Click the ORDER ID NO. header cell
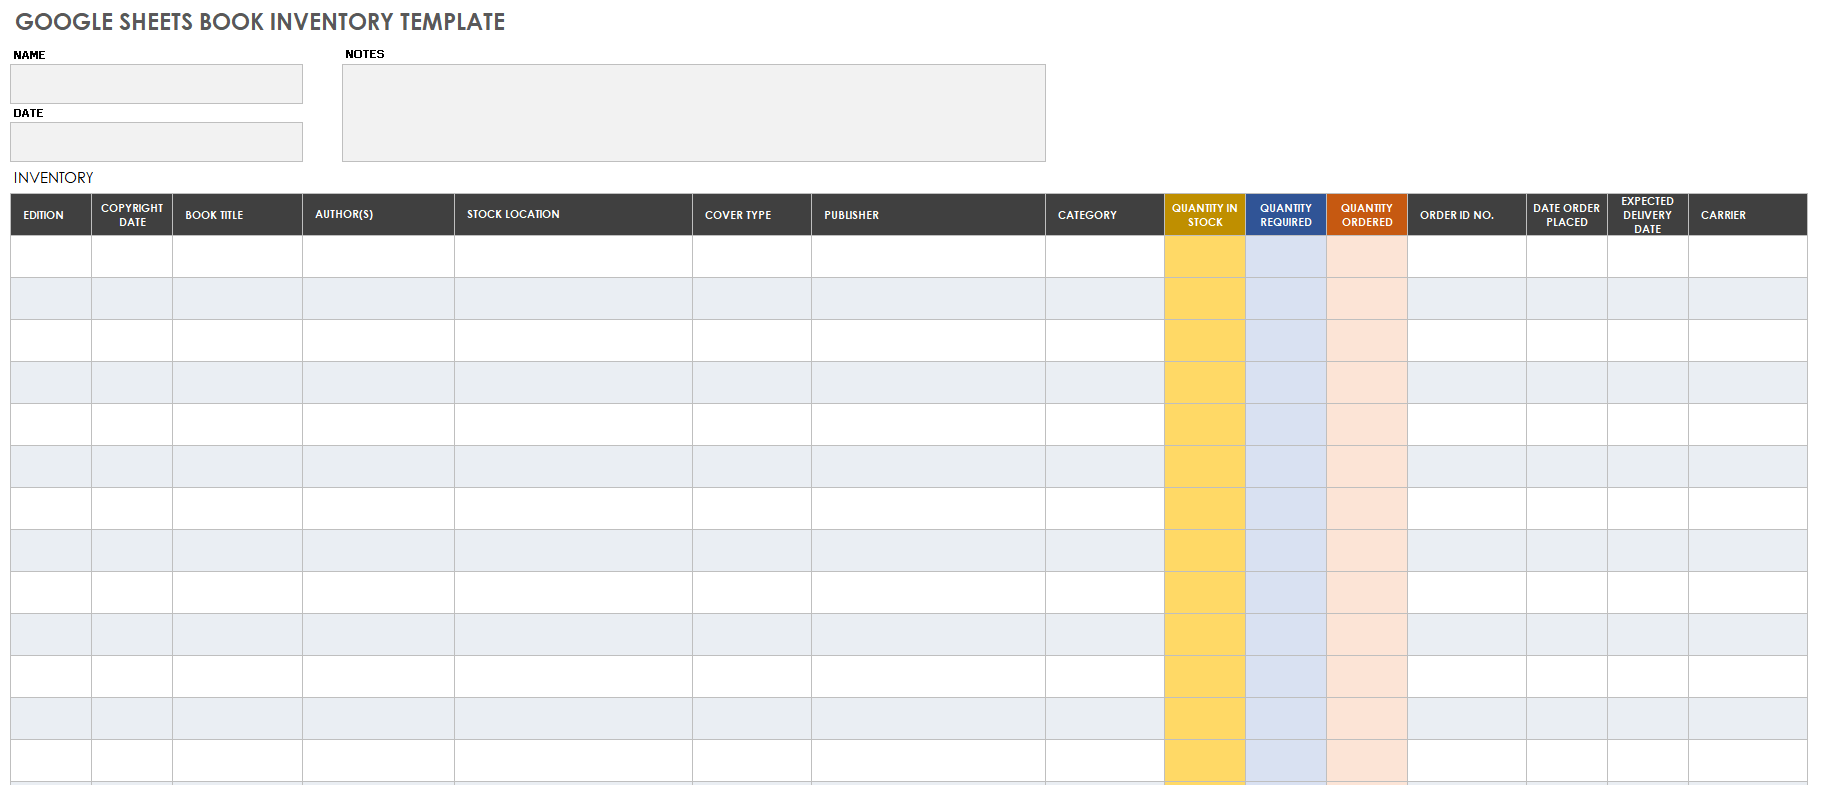 click(1467, 215)
